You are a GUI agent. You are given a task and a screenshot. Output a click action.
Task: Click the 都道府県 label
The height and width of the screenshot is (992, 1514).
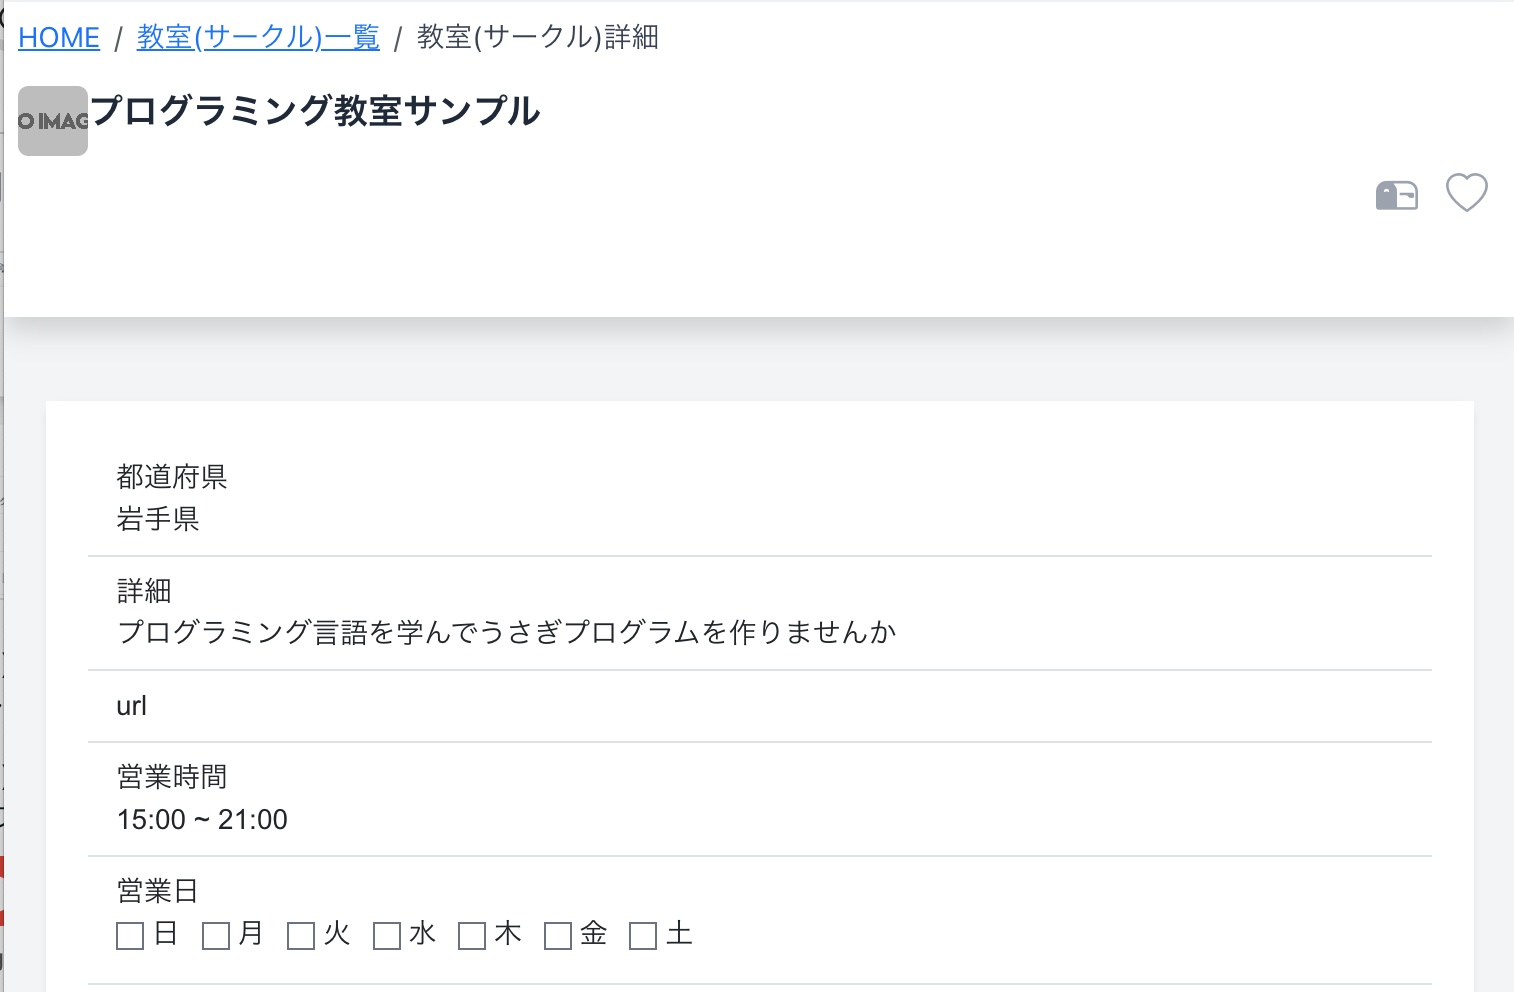coord(172,477)
